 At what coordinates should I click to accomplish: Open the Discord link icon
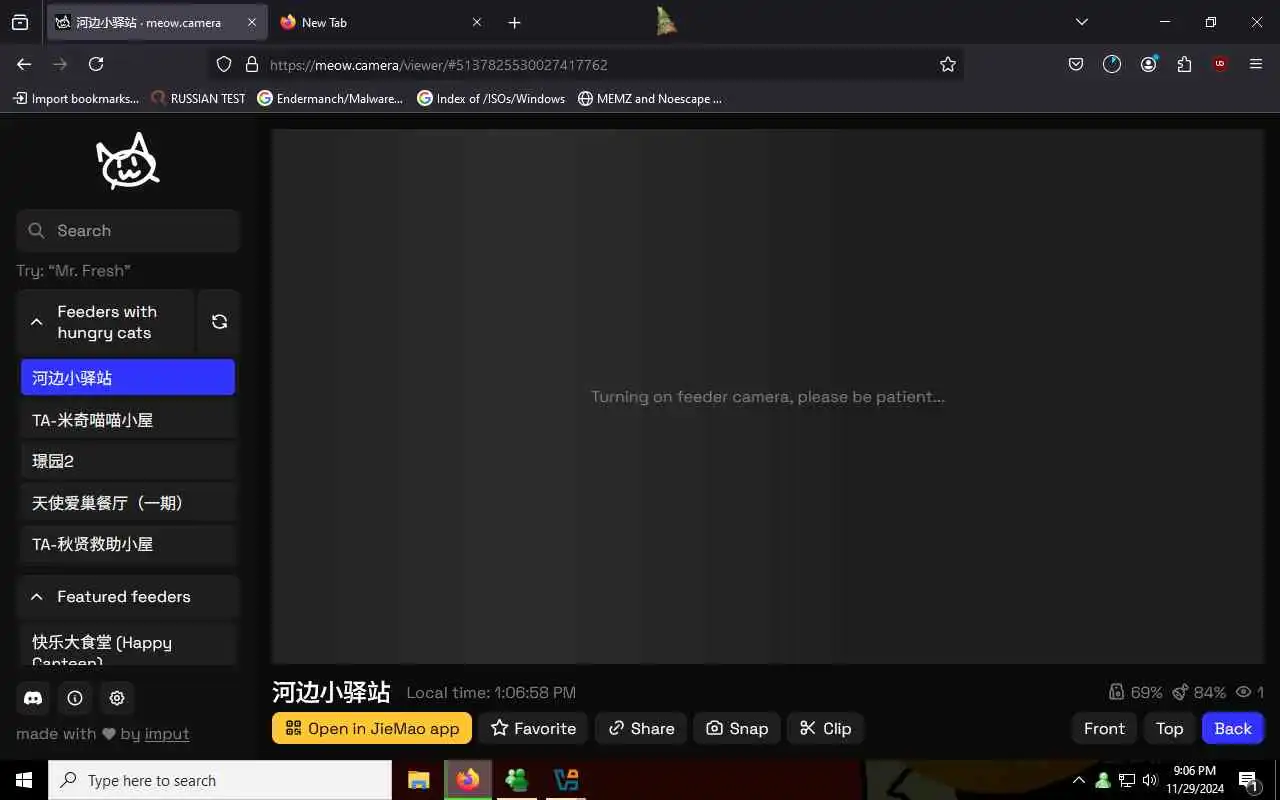tap(33, 698)
